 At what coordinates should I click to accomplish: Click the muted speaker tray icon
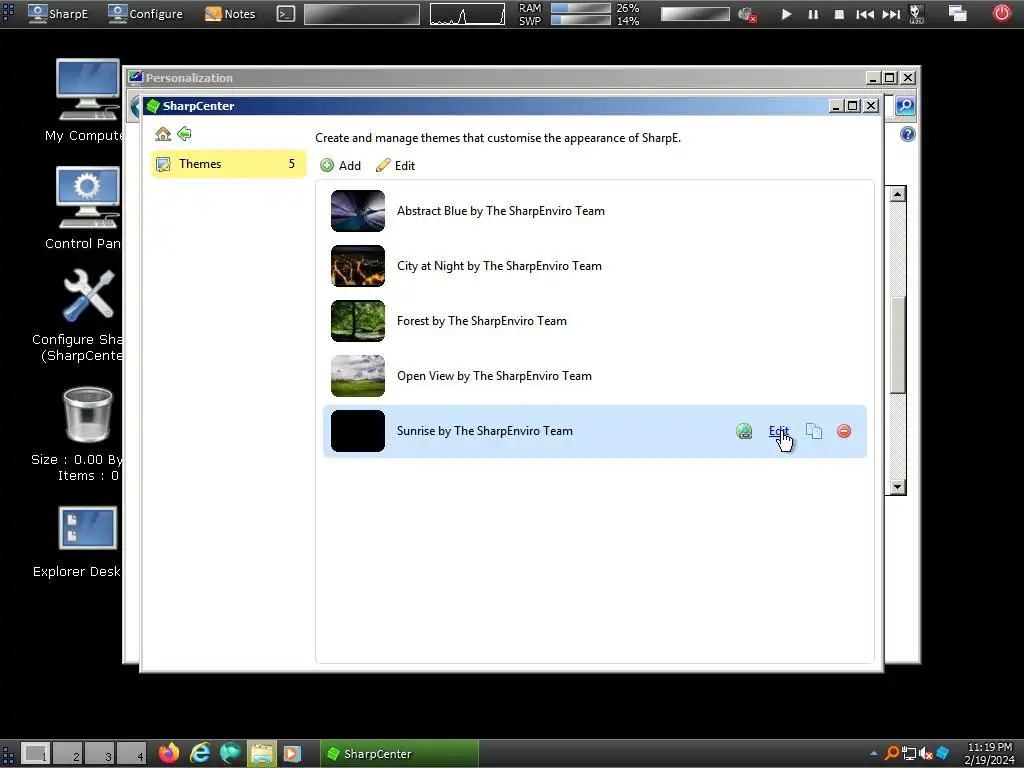click(925, 754)
